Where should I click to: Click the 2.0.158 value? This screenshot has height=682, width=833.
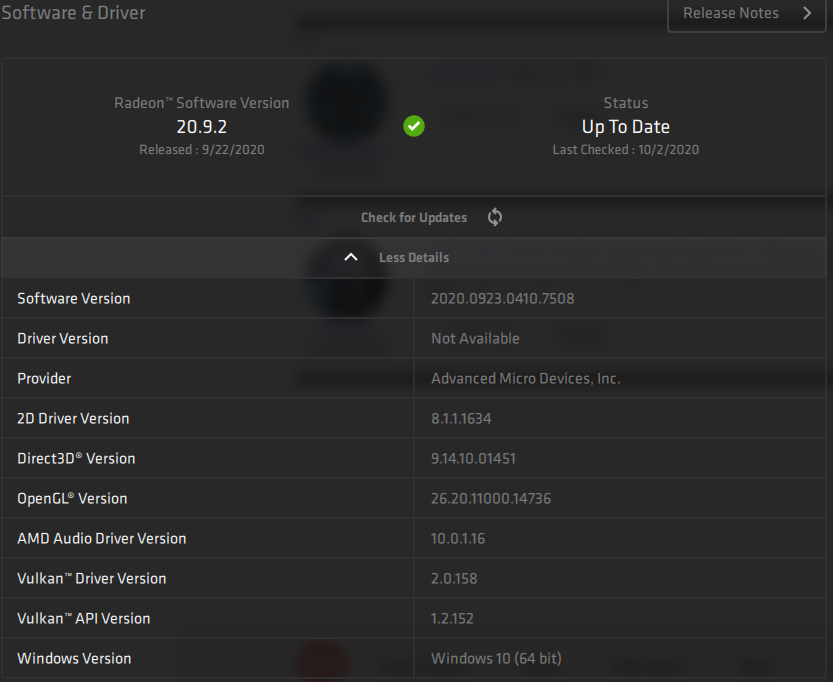[454, 578]
